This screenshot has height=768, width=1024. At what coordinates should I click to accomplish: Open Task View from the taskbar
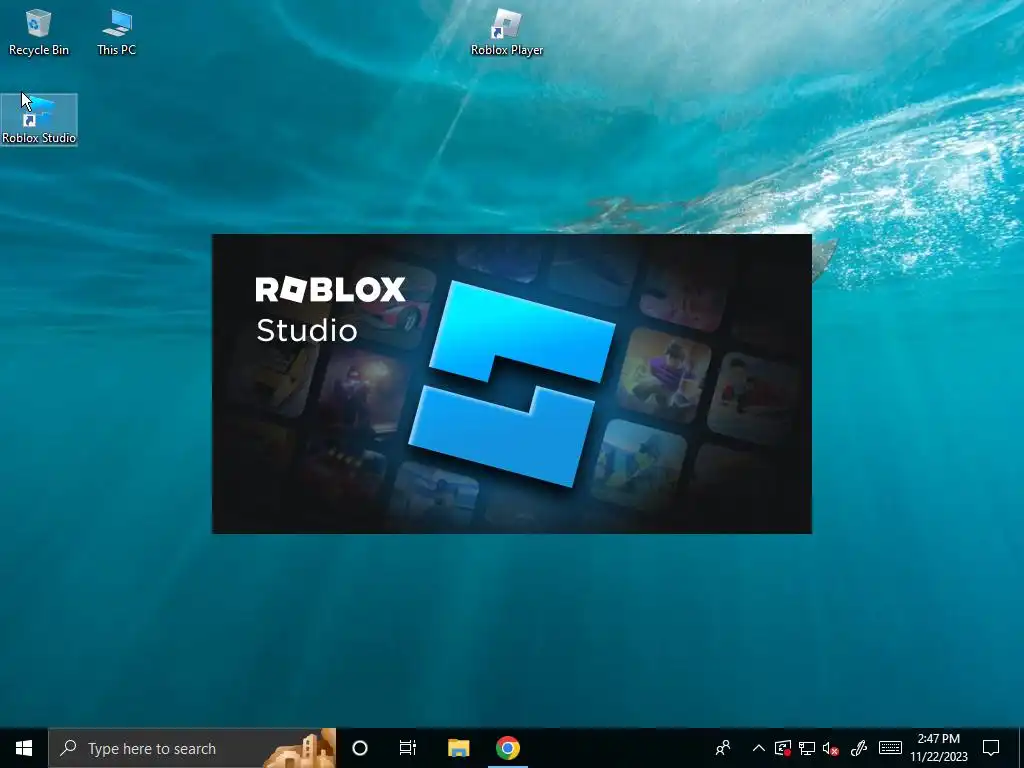(408, 748)
